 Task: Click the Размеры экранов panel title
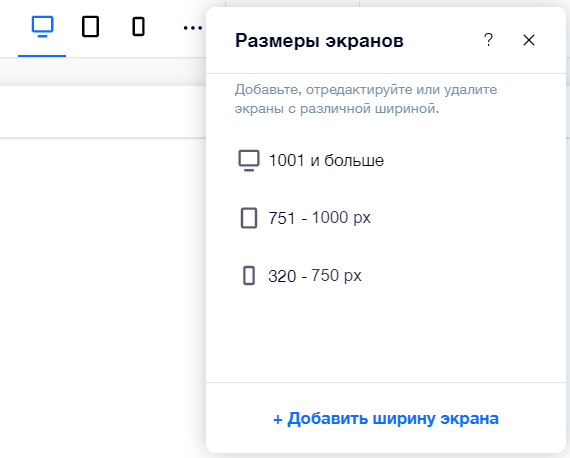coord(319,40)
